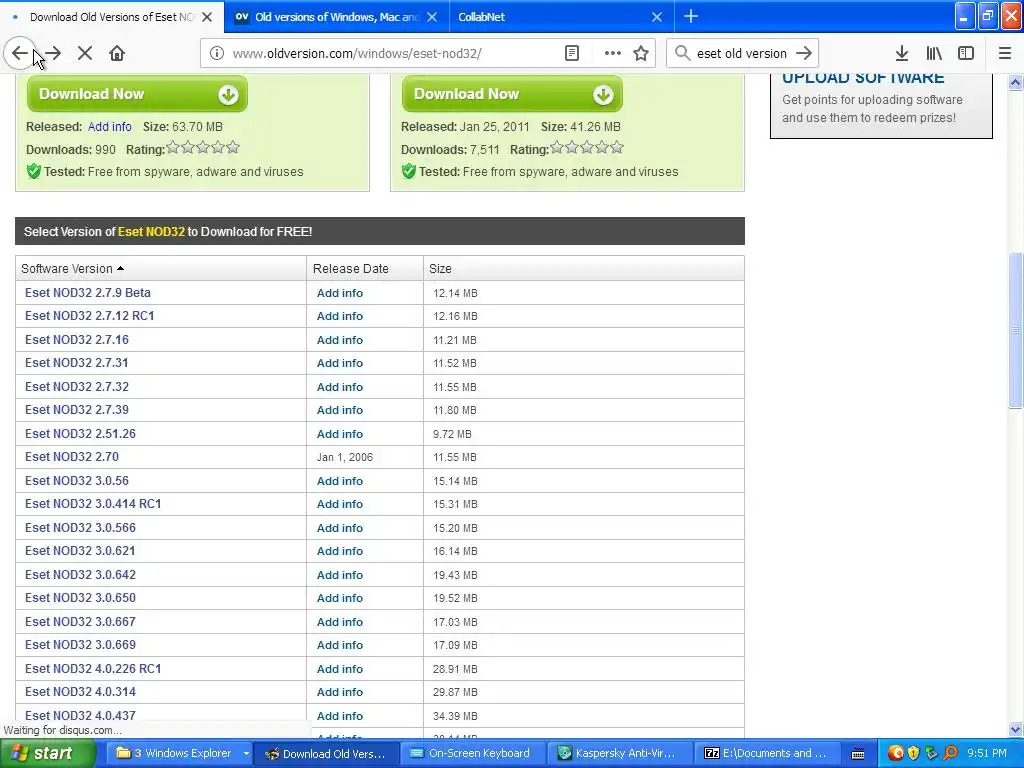The width and height of the screenshot is (1024, 768).
Task: Close the Old versions of Windows tab
Action: 432,17
